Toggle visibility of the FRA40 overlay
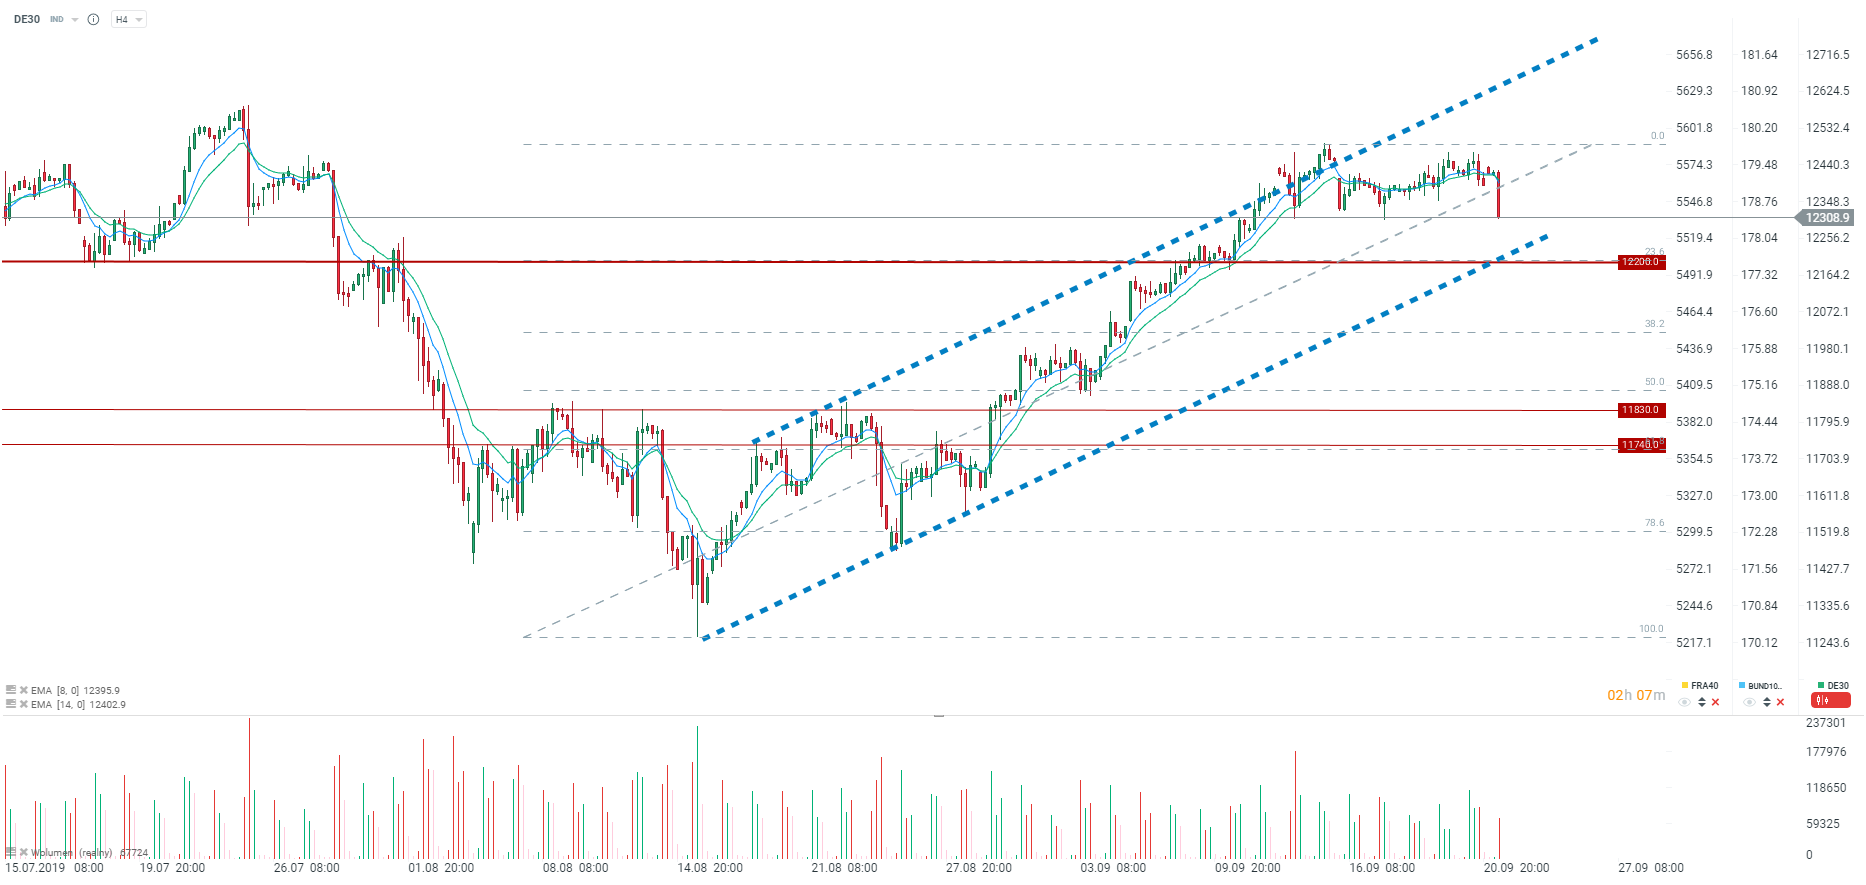1866x885 pixels. (1685, 702)
